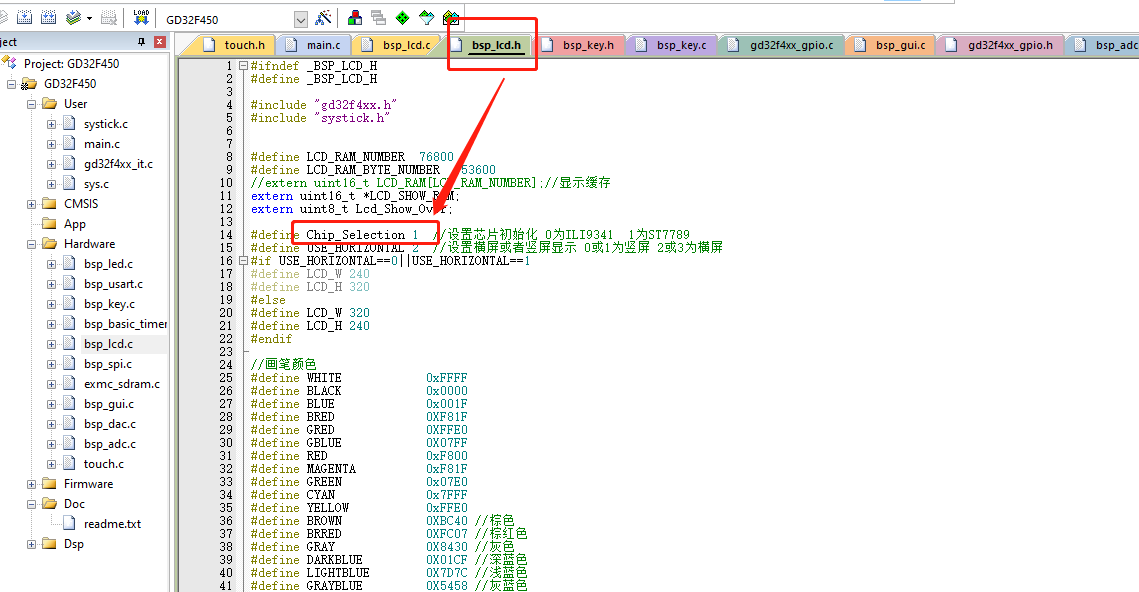Screen dimensions: 1139x592
Task: Click the Batch Build icon
Action: [73, 17]
